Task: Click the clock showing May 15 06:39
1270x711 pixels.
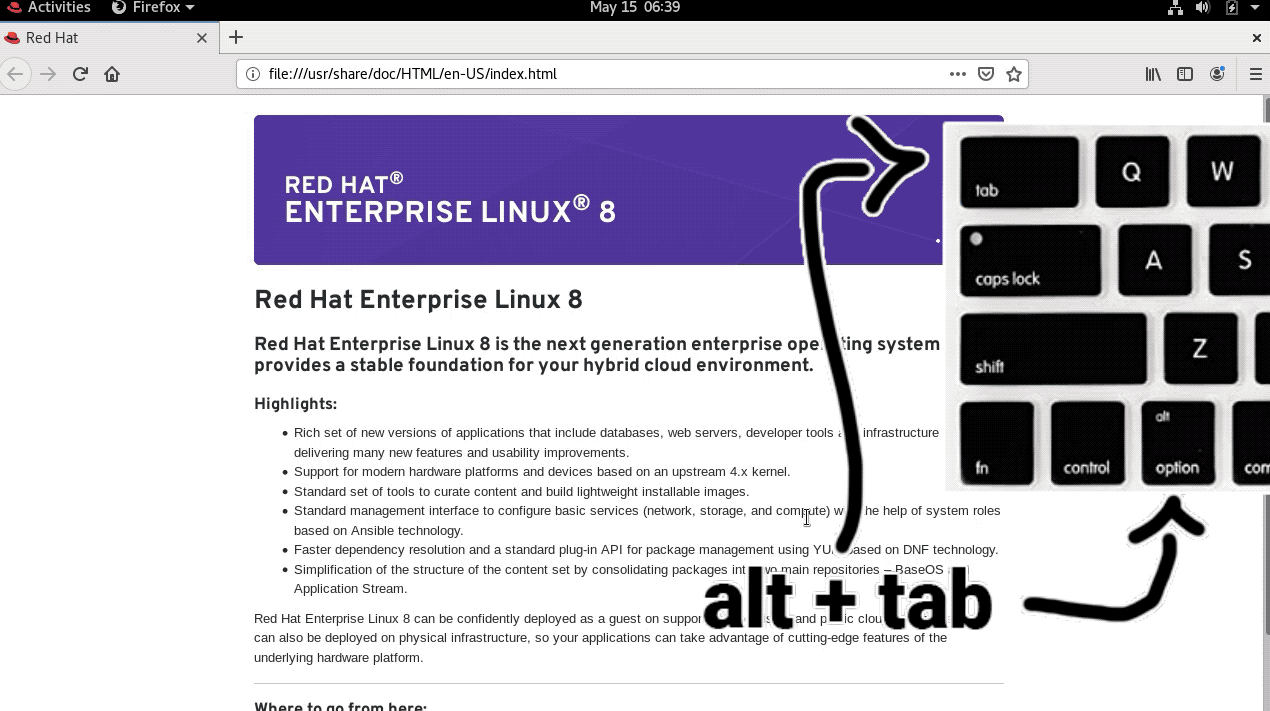Action: (634, 8)
